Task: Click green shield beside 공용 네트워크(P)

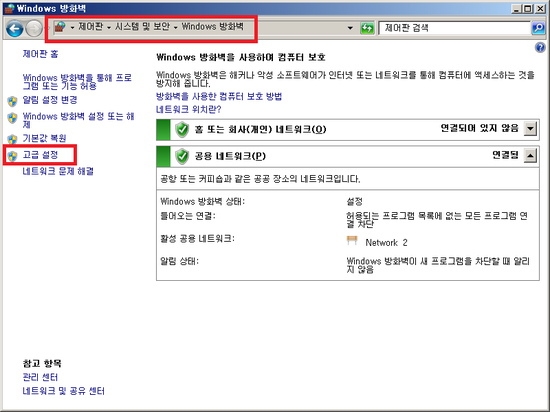Action: (182, 156)
